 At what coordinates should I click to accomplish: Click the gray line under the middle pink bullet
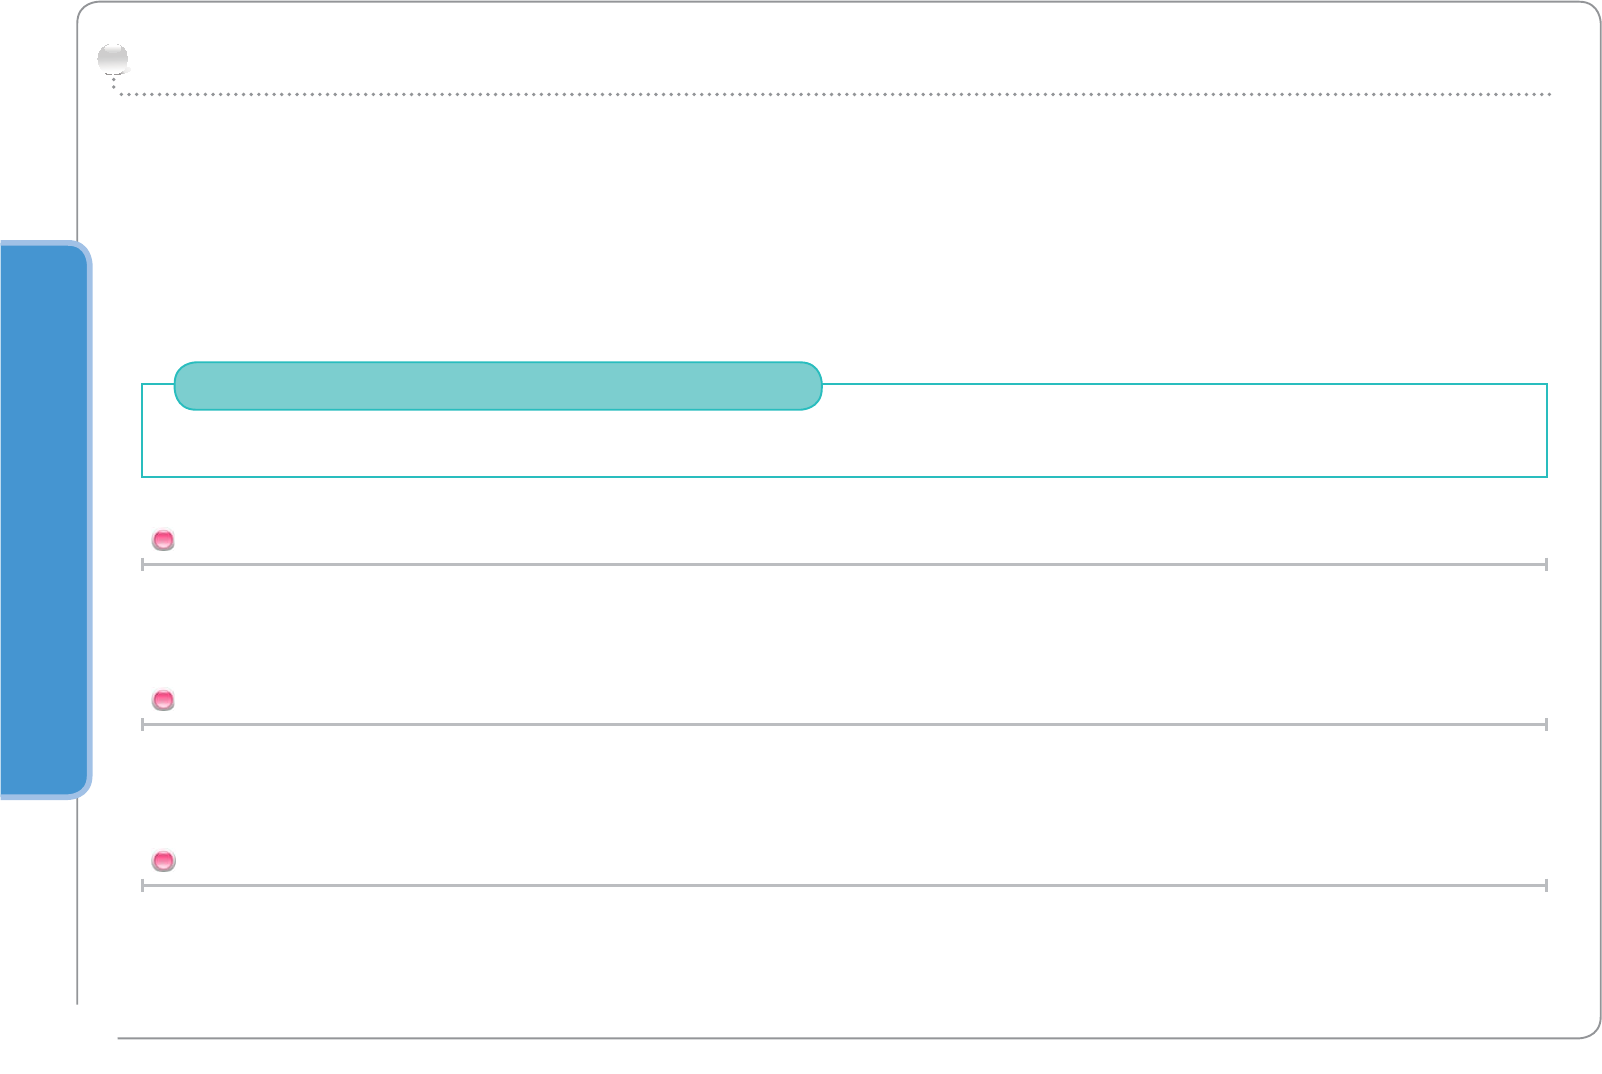pyautogui.click(x=844, y=724)
